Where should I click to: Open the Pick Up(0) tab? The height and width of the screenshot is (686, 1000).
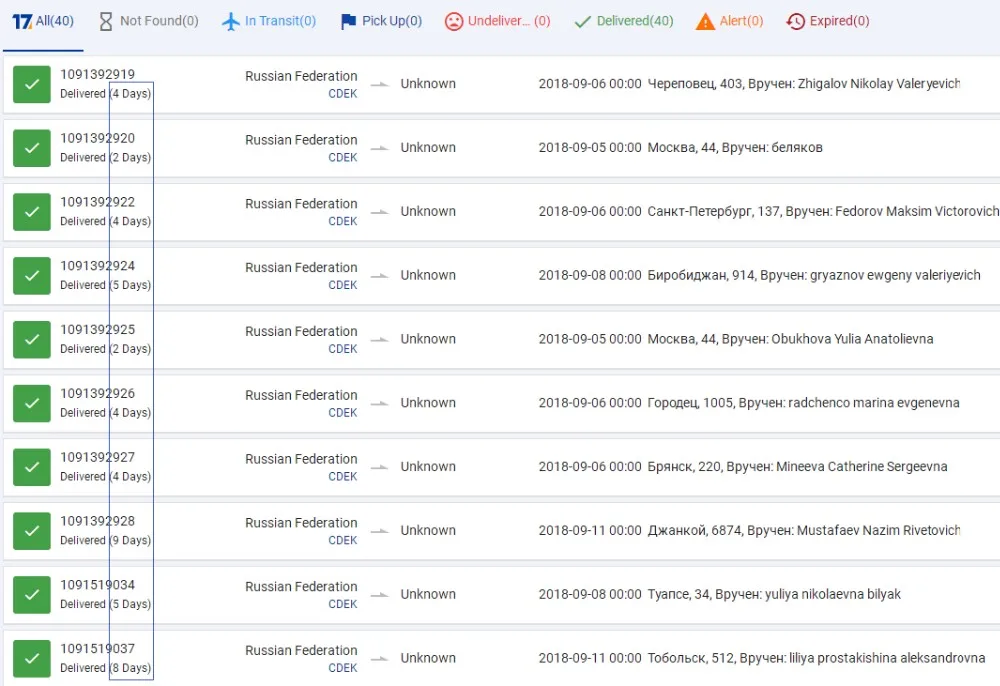click(x=381, y=22)
